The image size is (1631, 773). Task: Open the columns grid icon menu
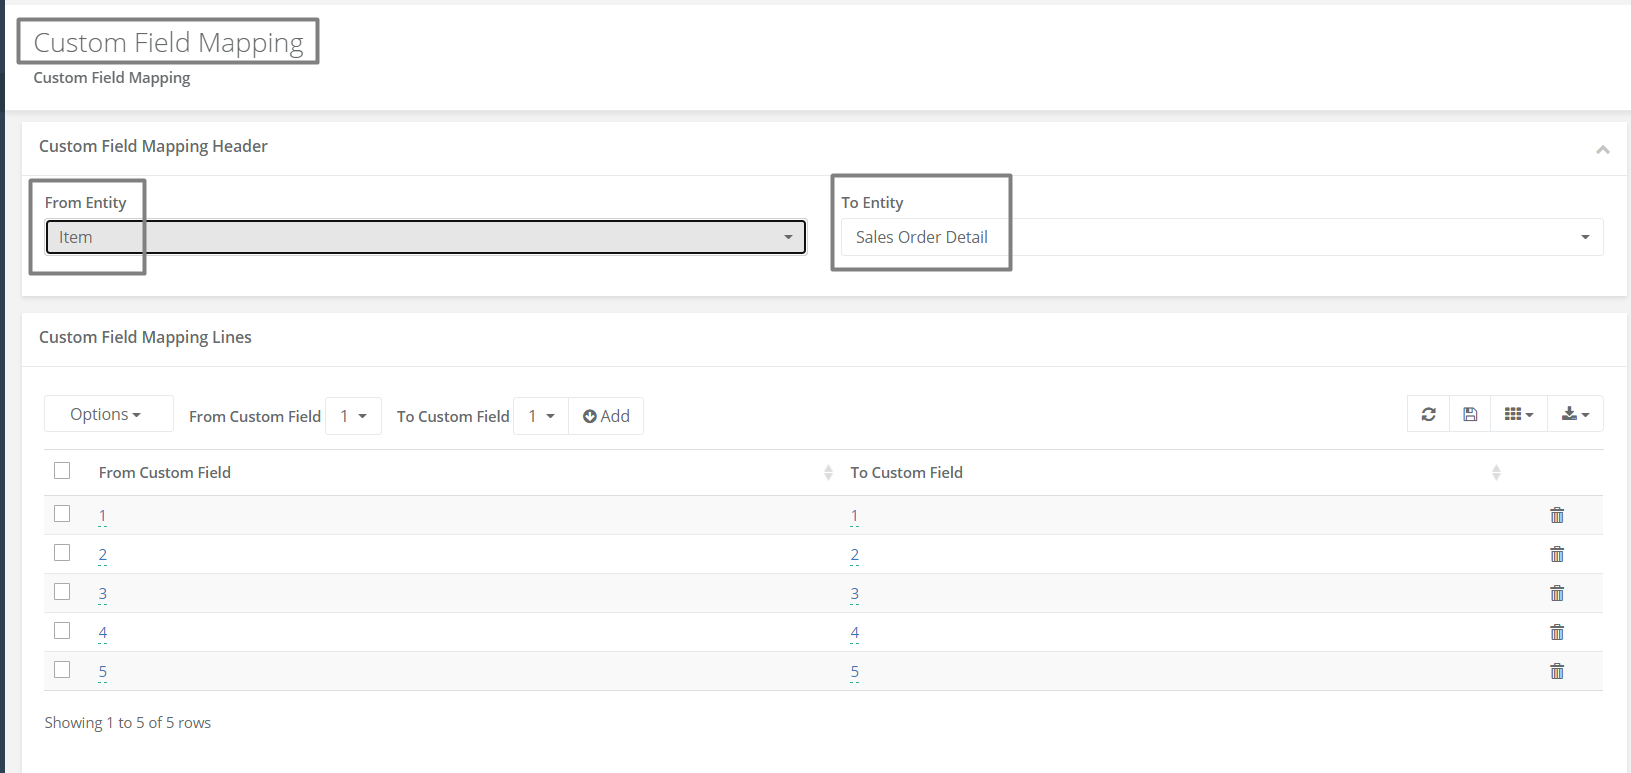coord(1518,414)
